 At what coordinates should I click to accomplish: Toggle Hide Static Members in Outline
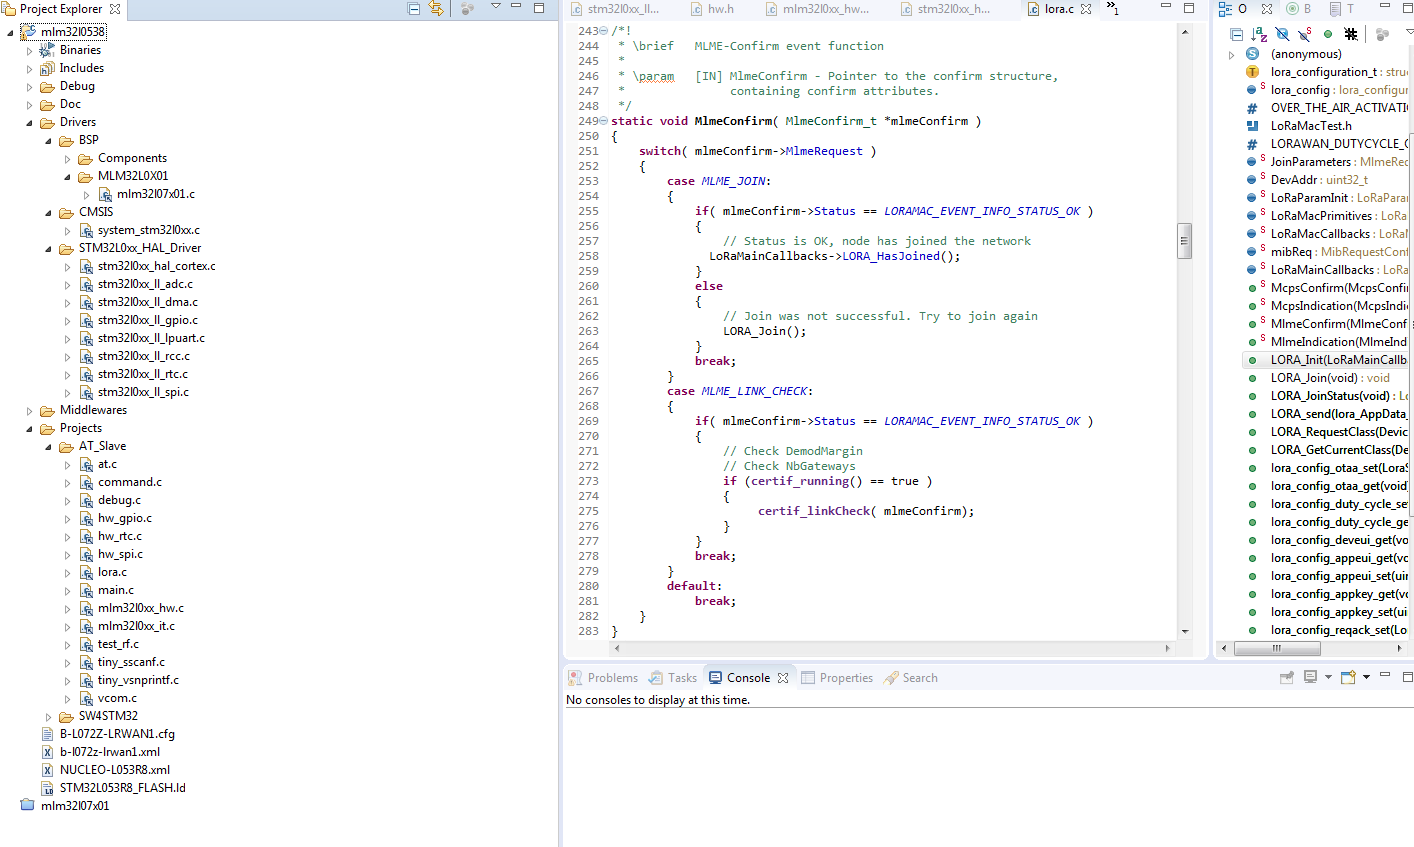pos(1305,34)
